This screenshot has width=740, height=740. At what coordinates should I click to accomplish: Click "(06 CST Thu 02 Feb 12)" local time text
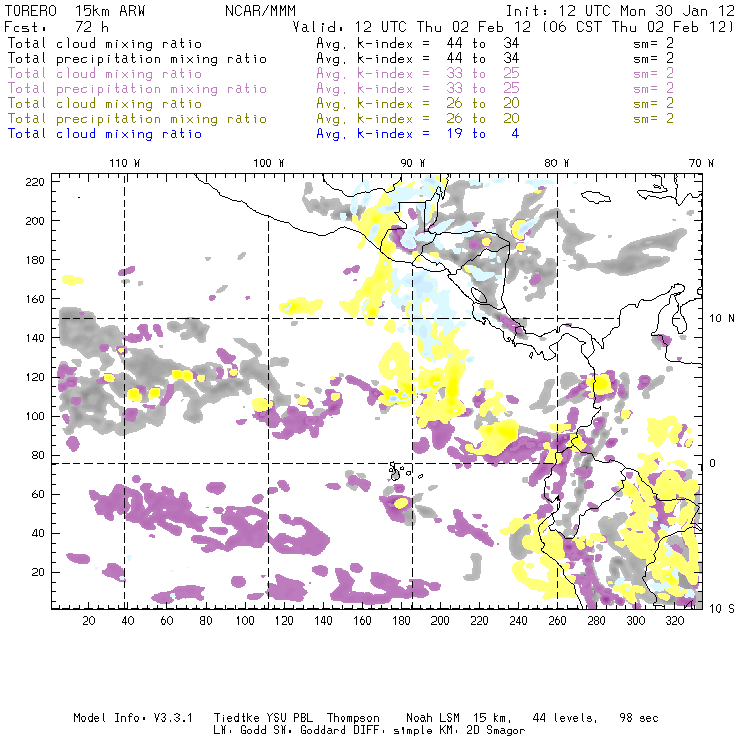[638, 27]
